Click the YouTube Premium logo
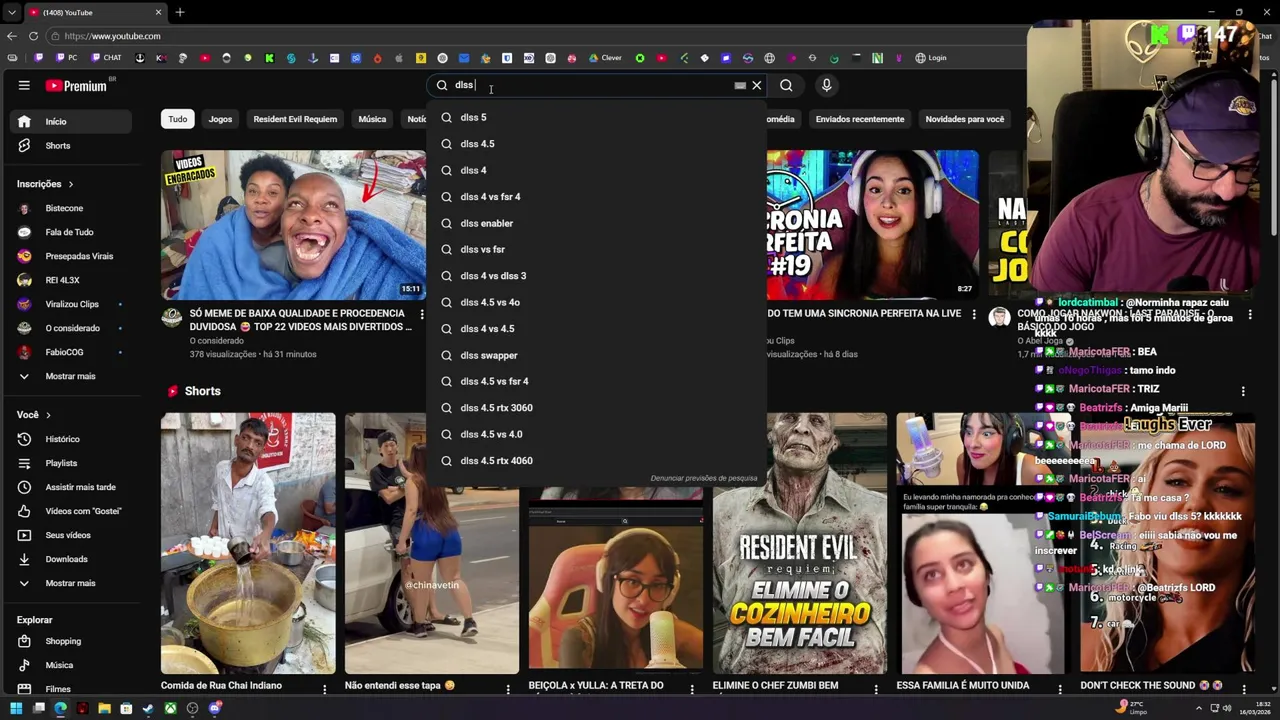1280x720 pixels. pyautogui.click(x=77, y=85)
